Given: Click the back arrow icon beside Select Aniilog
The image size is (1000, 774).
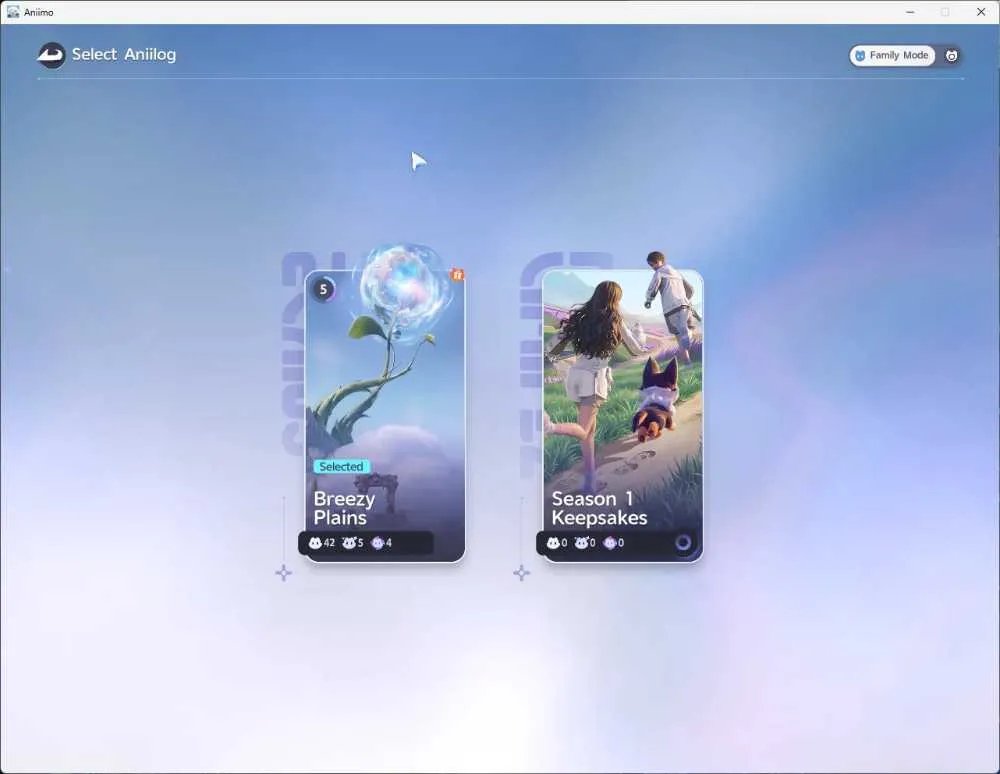Looking at the screenshot, I should [x=51, y=55].
